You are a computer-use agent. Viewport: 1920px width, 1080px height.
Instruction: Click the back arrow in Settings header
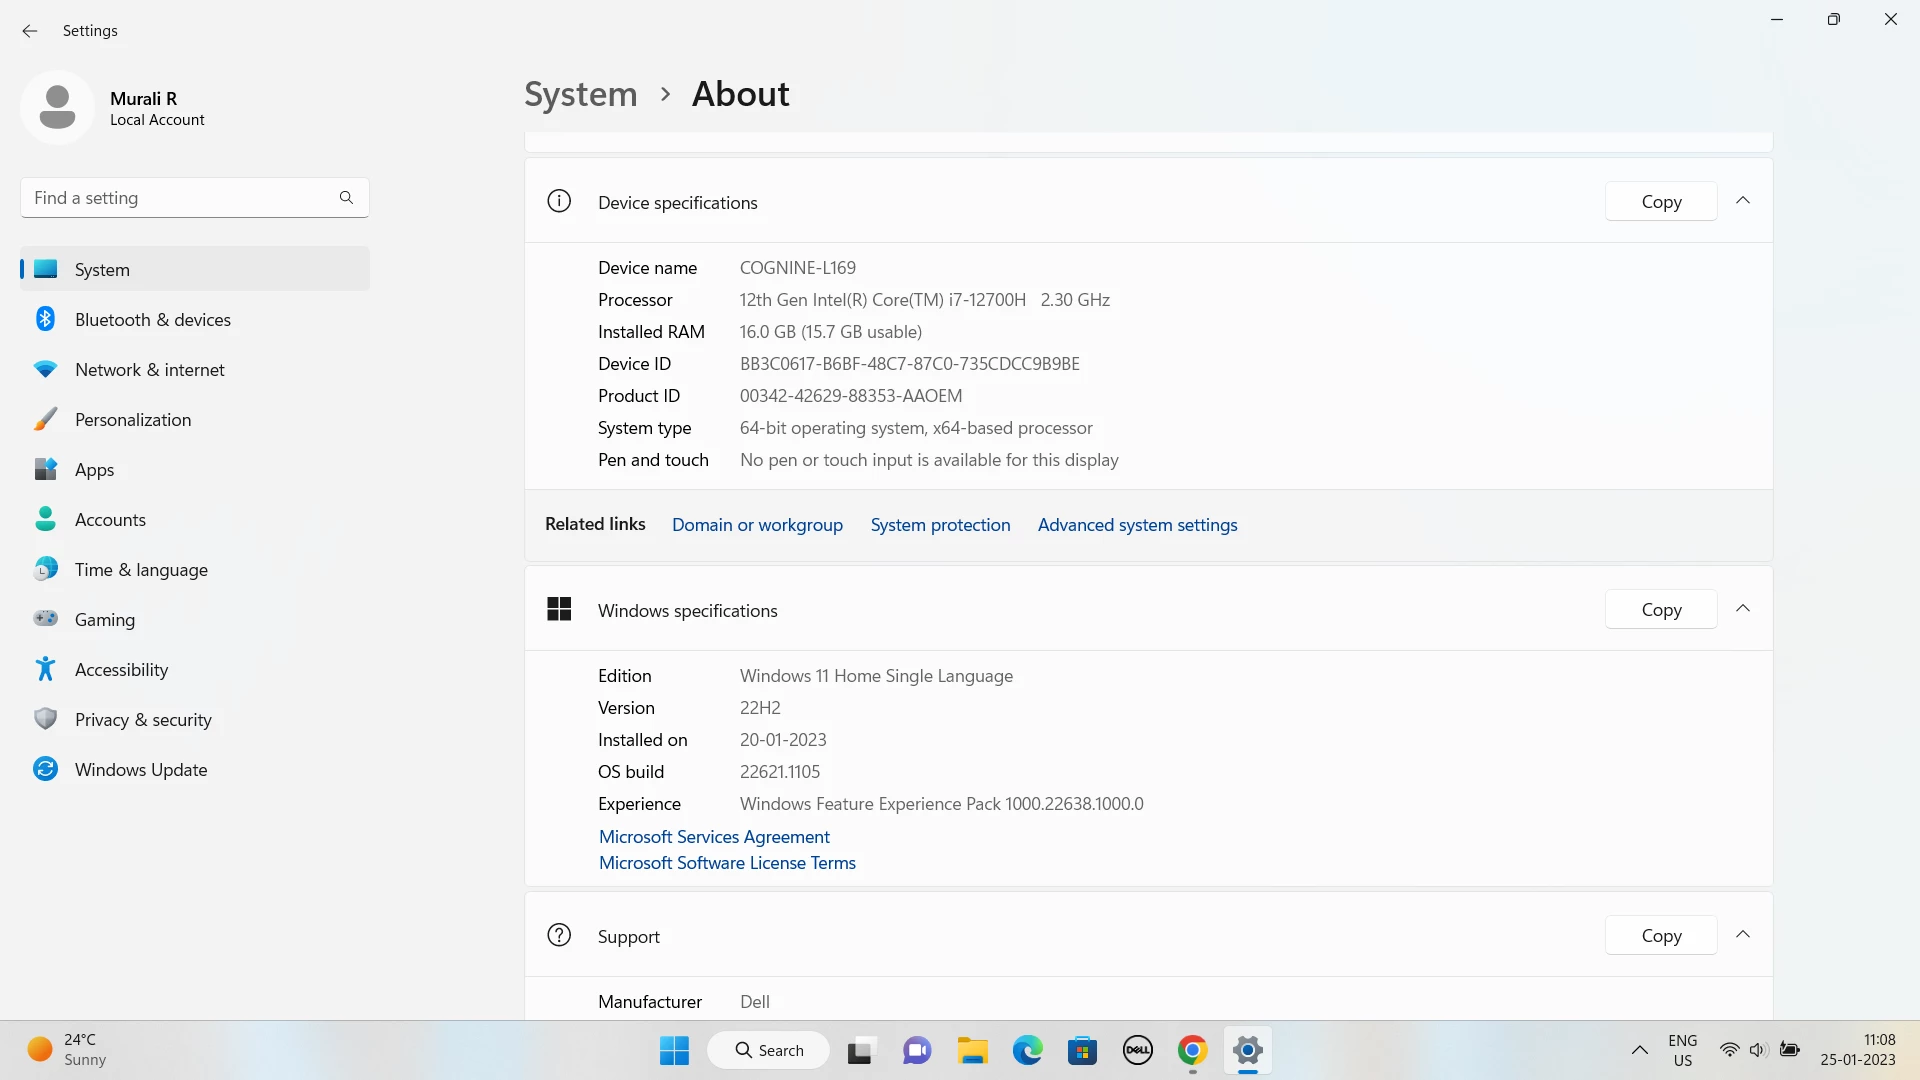coord(30,31)
